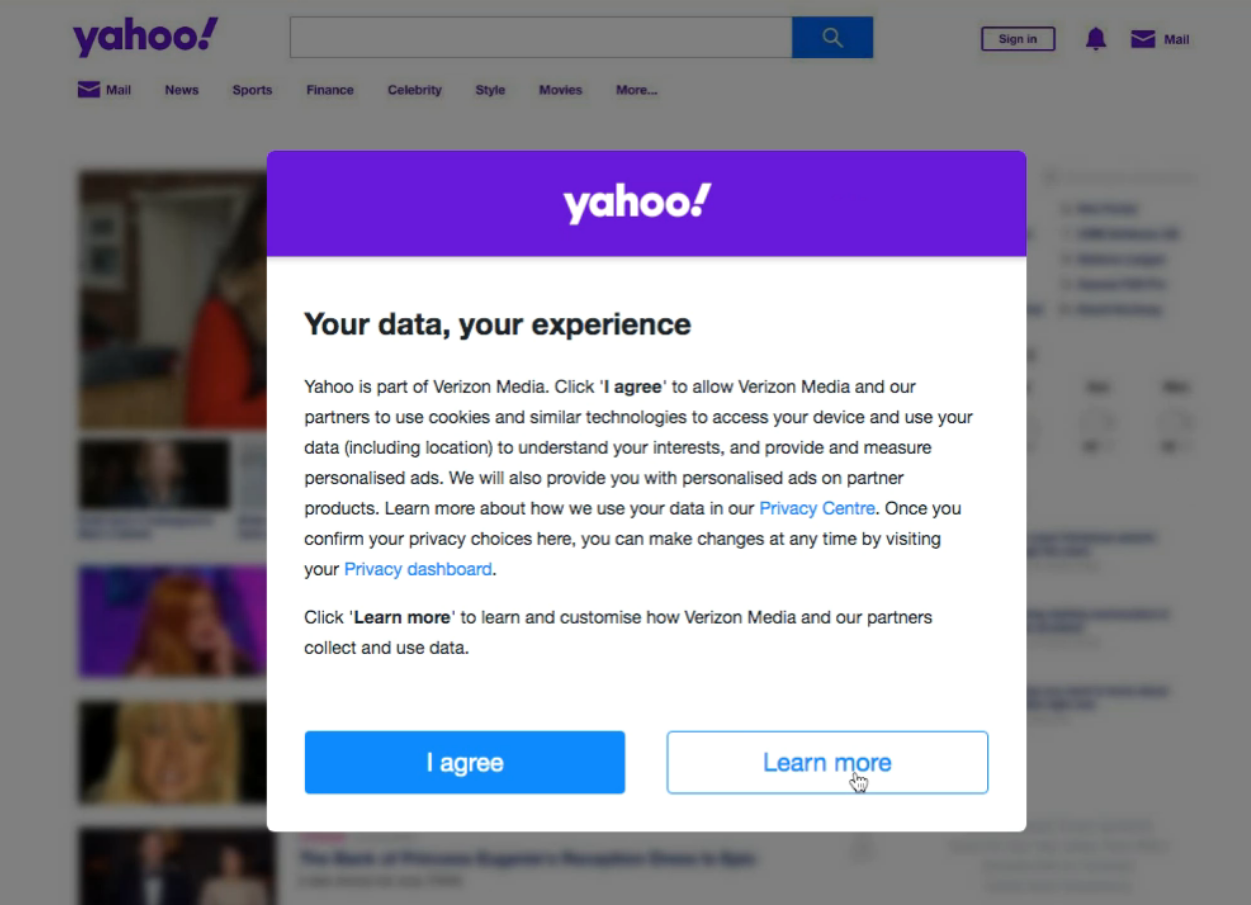Image resolution: width=1251 pixels, height=905 pixels.
Task: Open the Privacy Centre link
Action: click(x=817, y=508)
